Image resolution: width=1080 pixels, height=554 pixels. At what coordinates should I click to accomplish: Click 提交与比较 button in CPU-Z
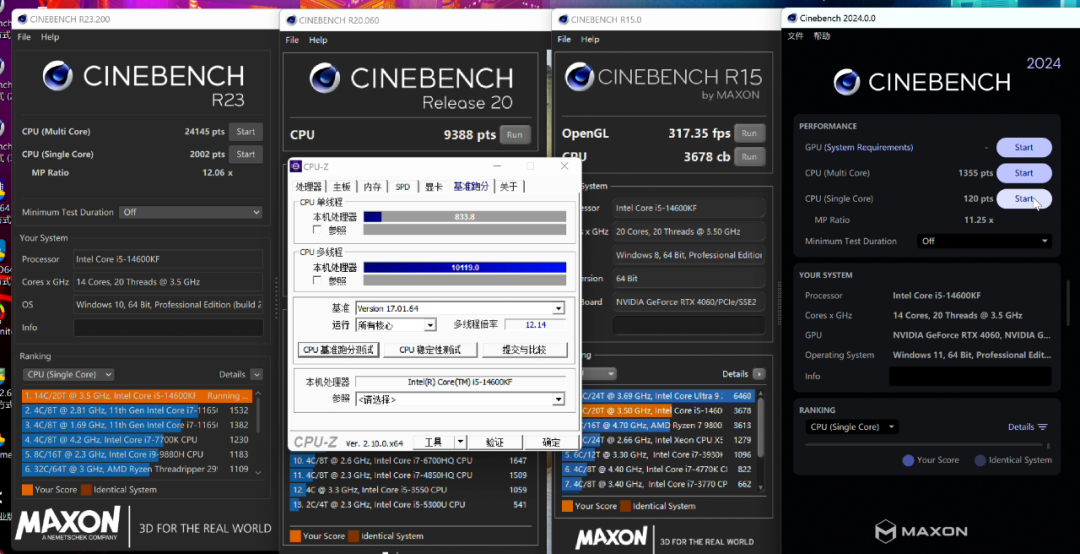(x=524, y=349)
